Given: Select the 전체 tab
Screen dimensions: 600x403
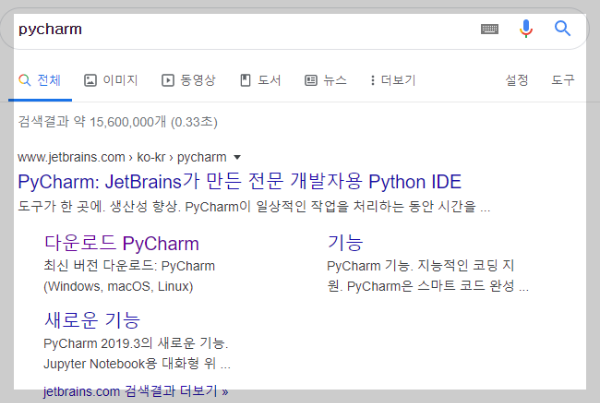Looking at the screenshot, I should tap(40, 80).
